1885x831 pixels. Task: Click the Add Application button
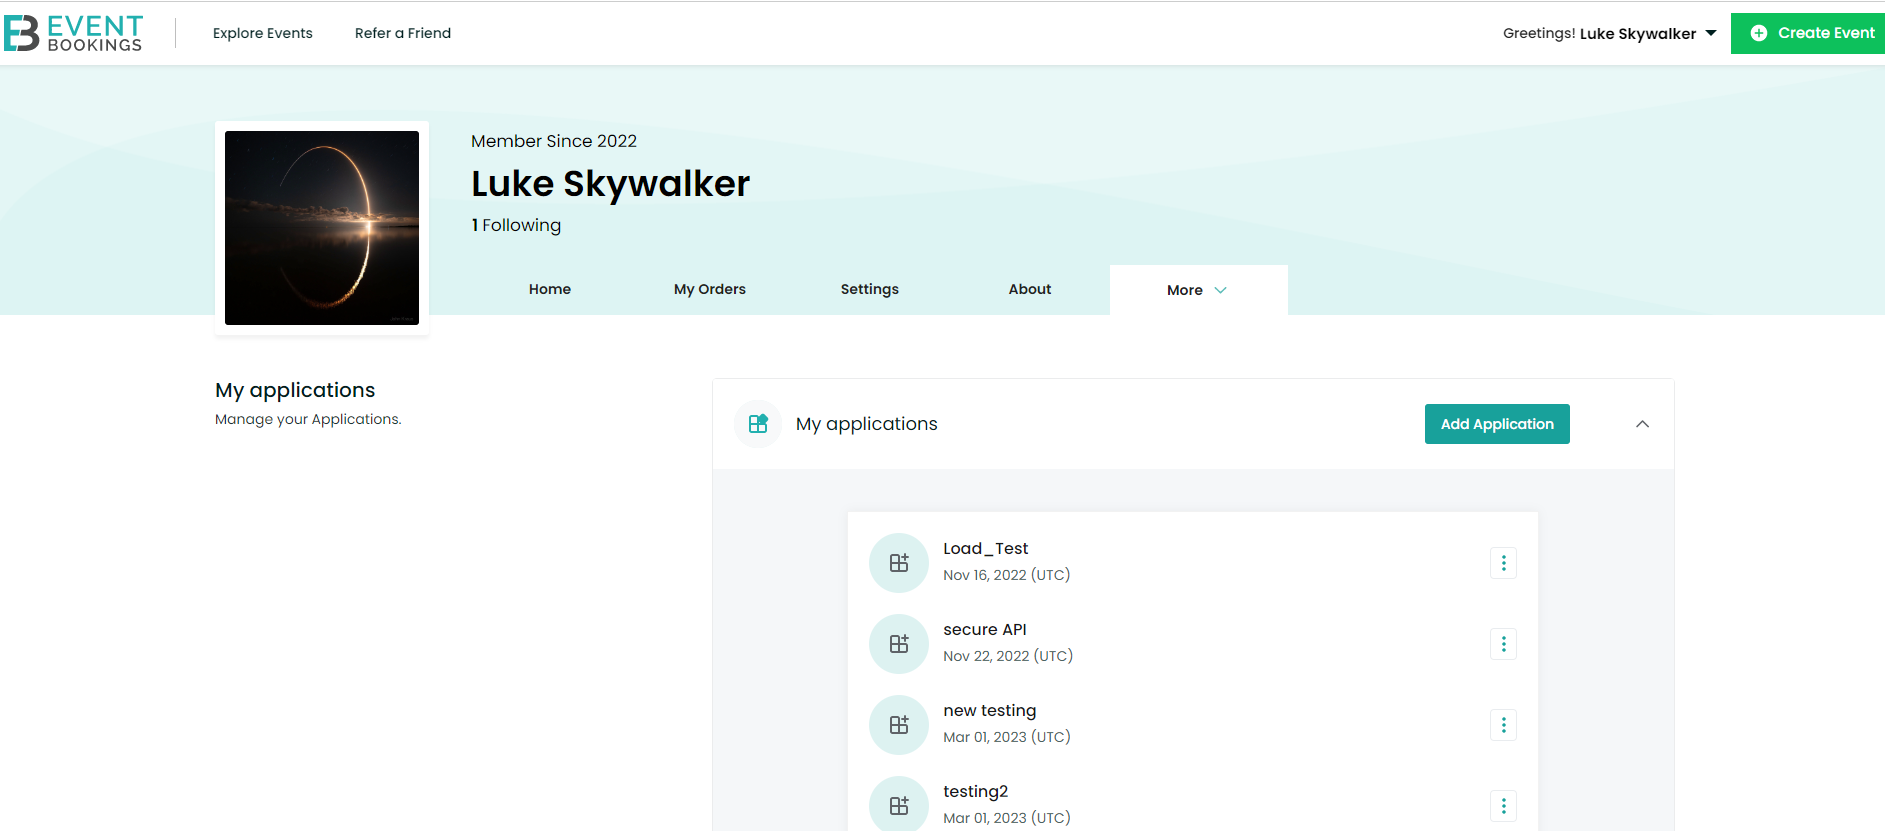[x=1496, y=424]
